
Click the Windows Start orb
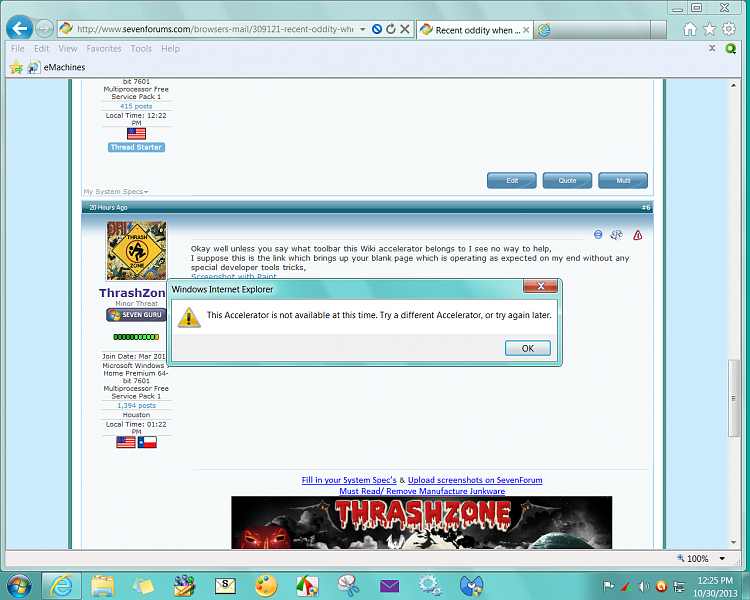pyautogui.click(x=19, y=585)
